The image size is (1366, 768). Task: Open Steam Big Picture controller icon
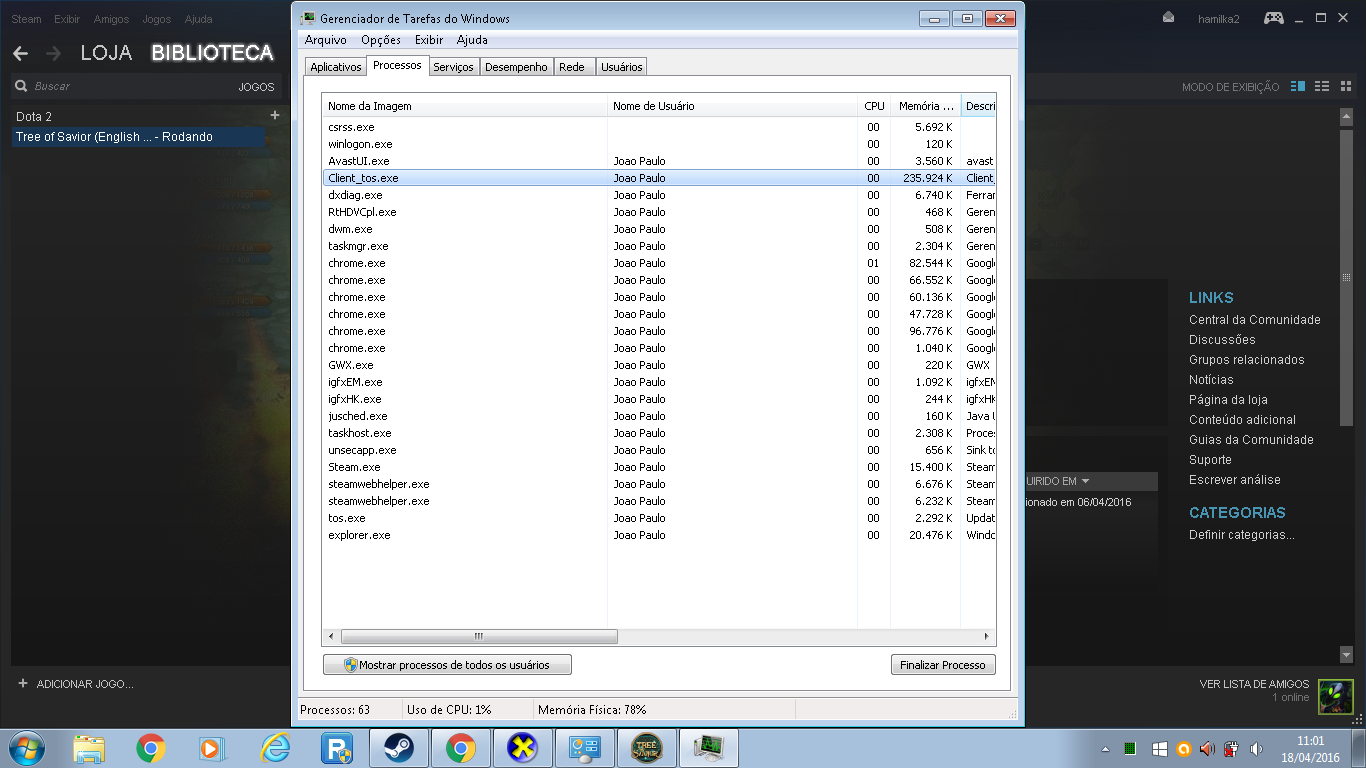(1273, 18)
